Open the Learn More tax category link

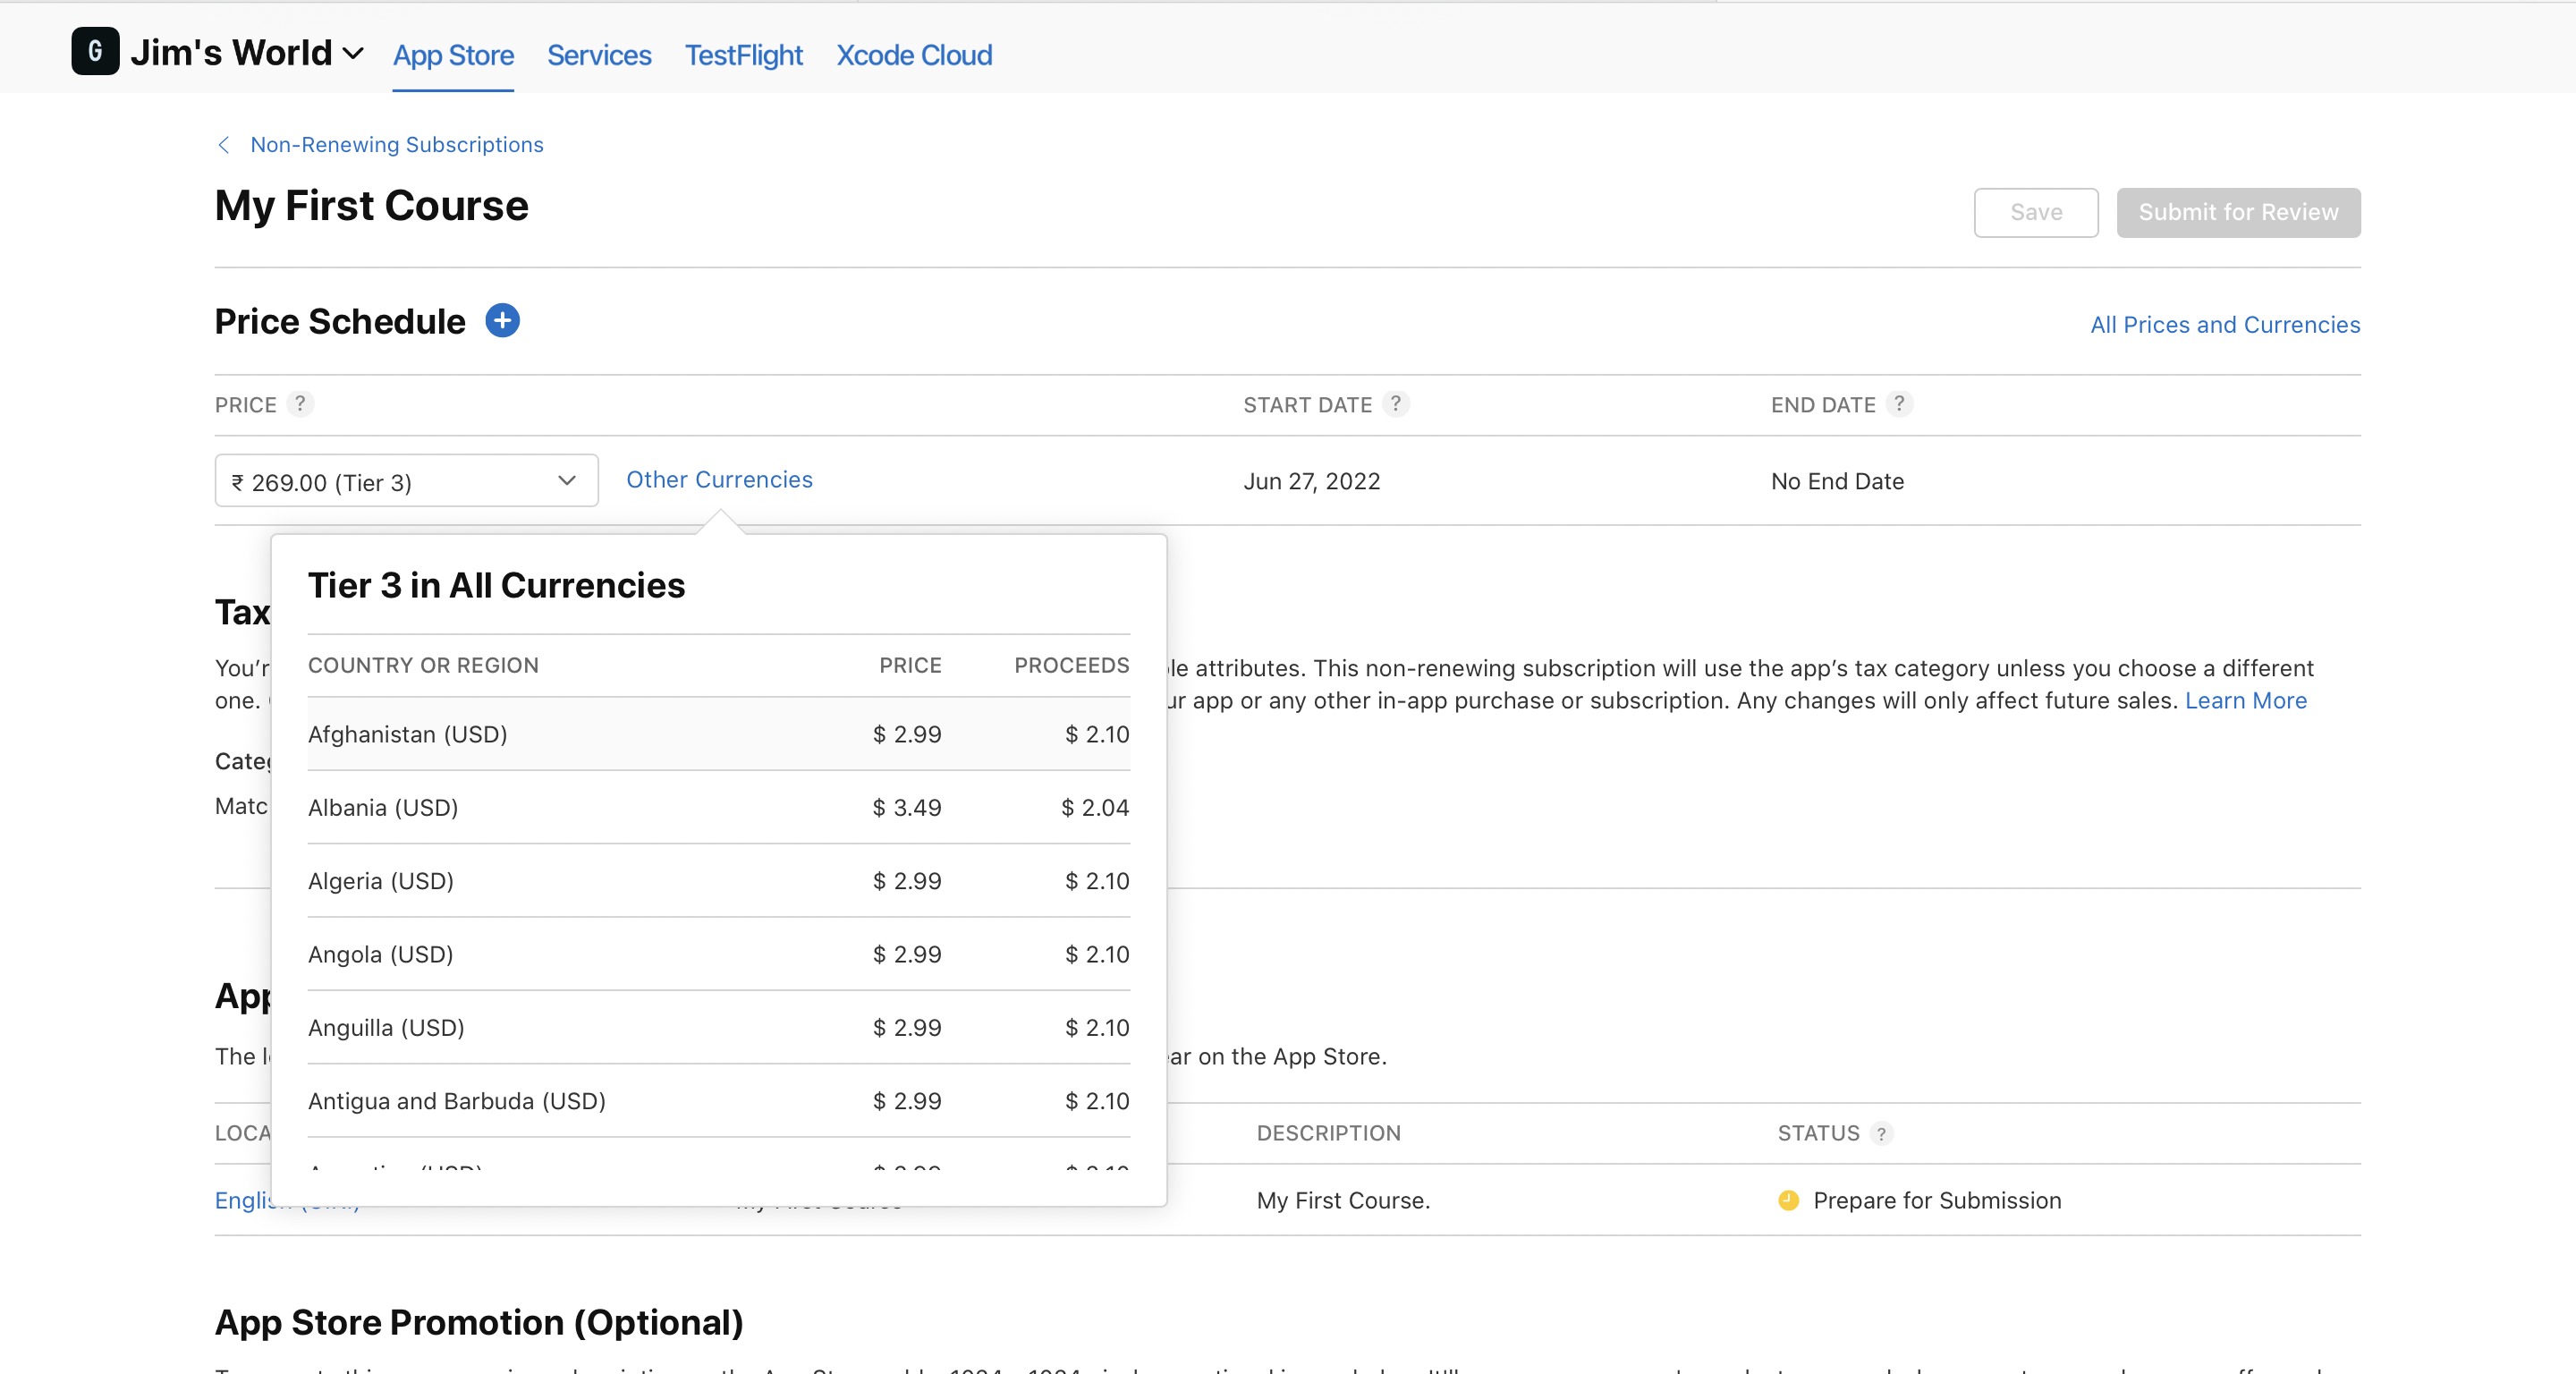[x=2245, y=701]
